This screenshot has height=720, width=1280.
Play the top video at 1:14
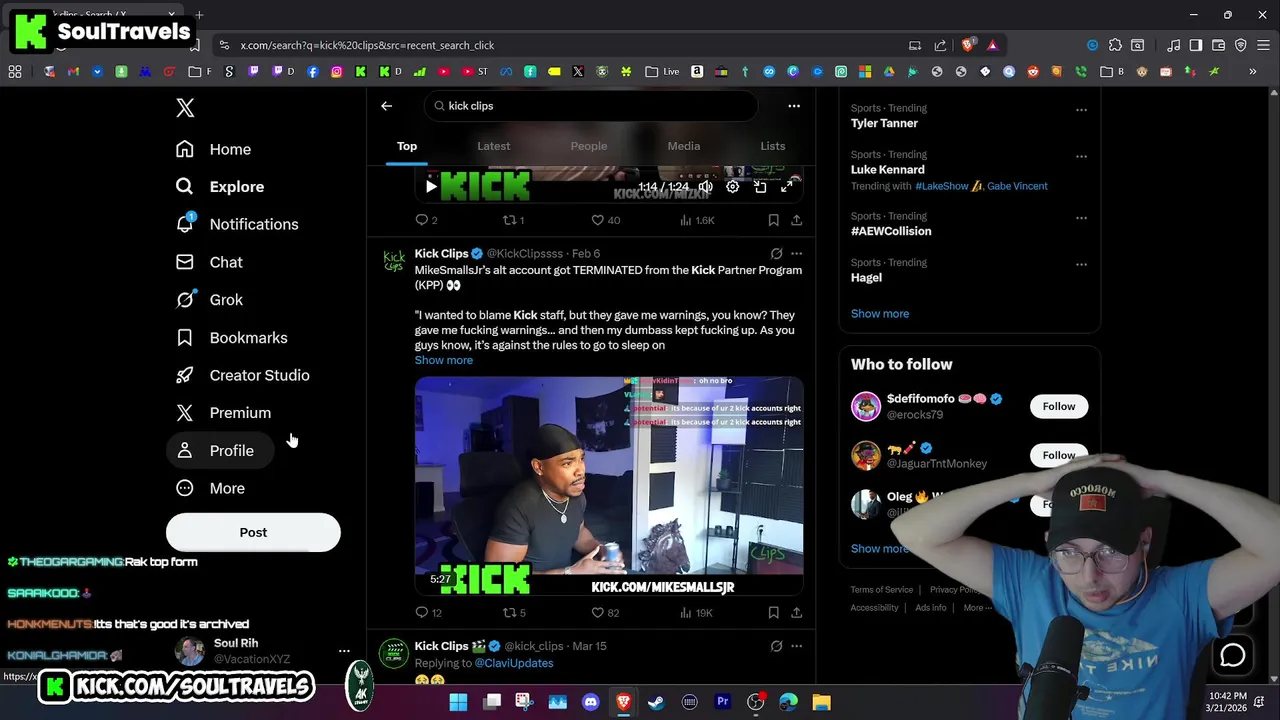tap(431, 186)
